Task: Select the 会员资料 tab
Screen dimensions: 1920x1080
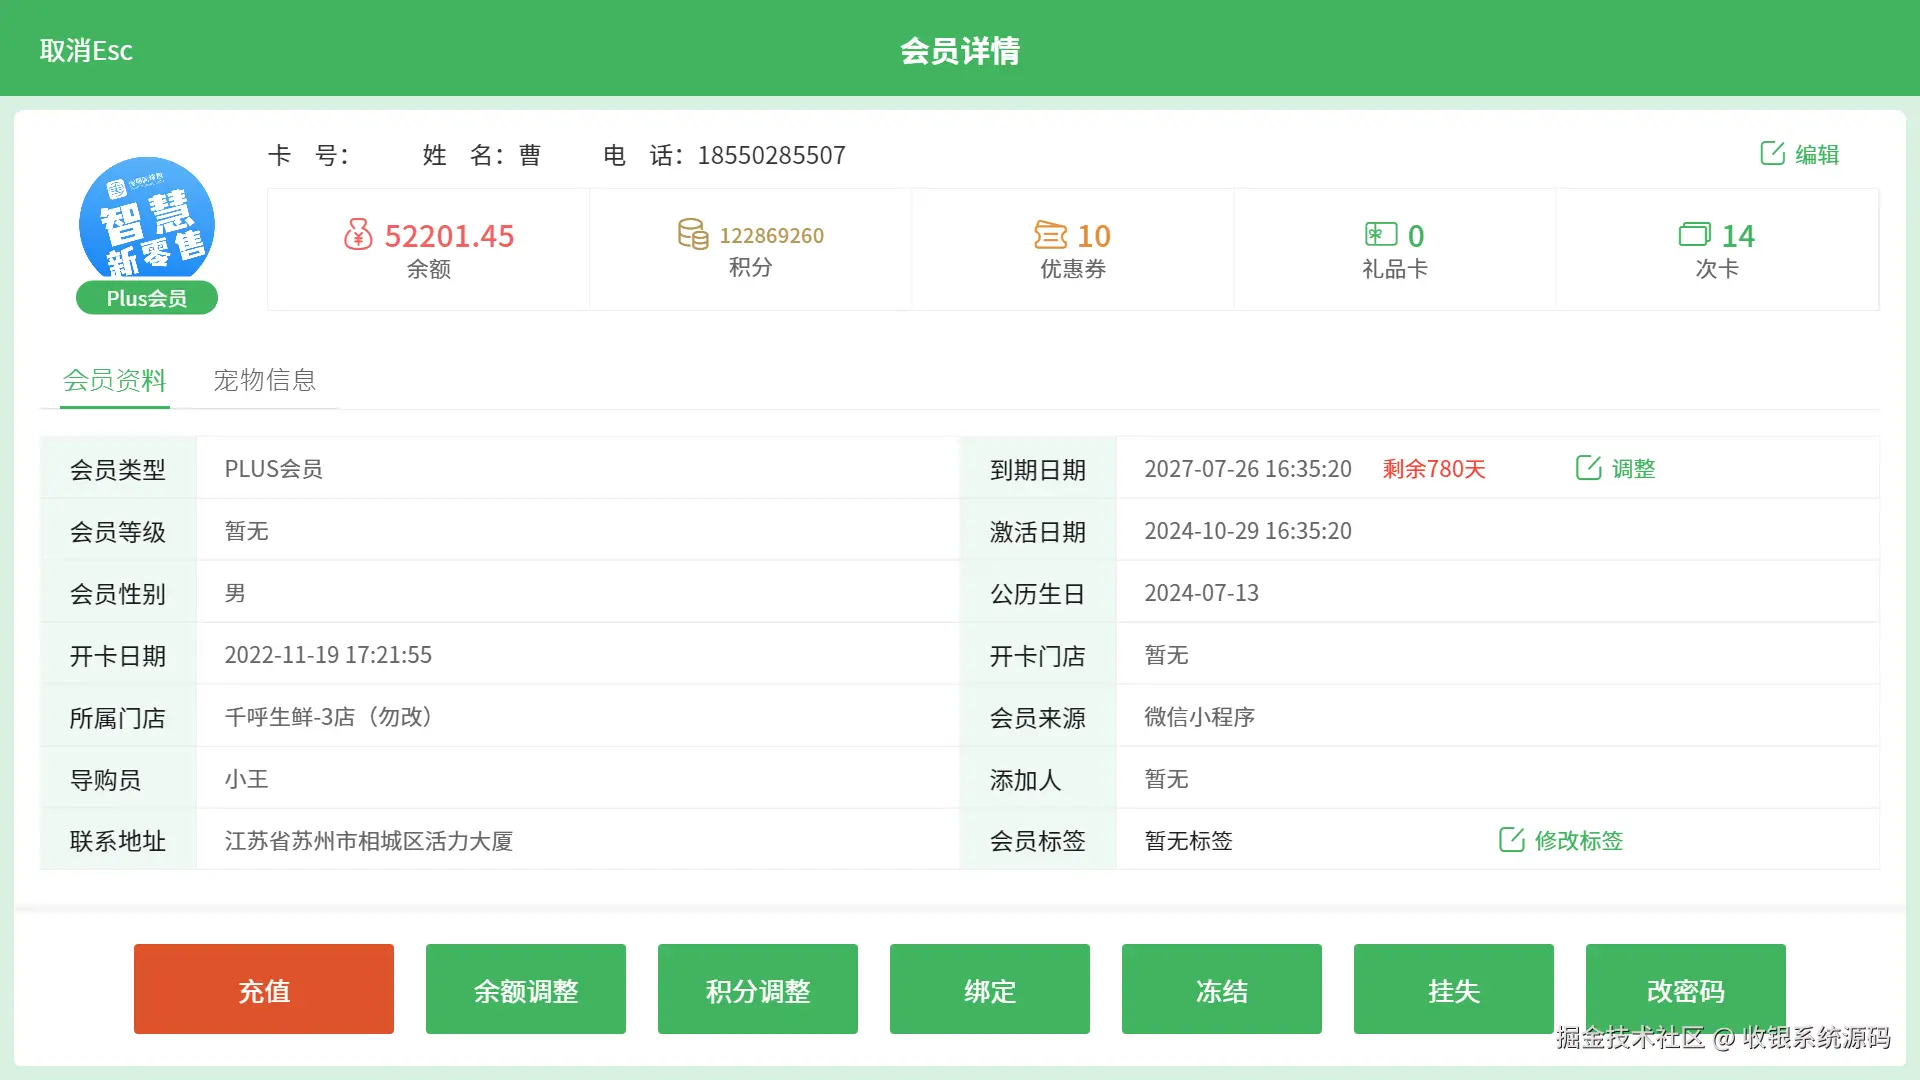Action: [115, 380]
